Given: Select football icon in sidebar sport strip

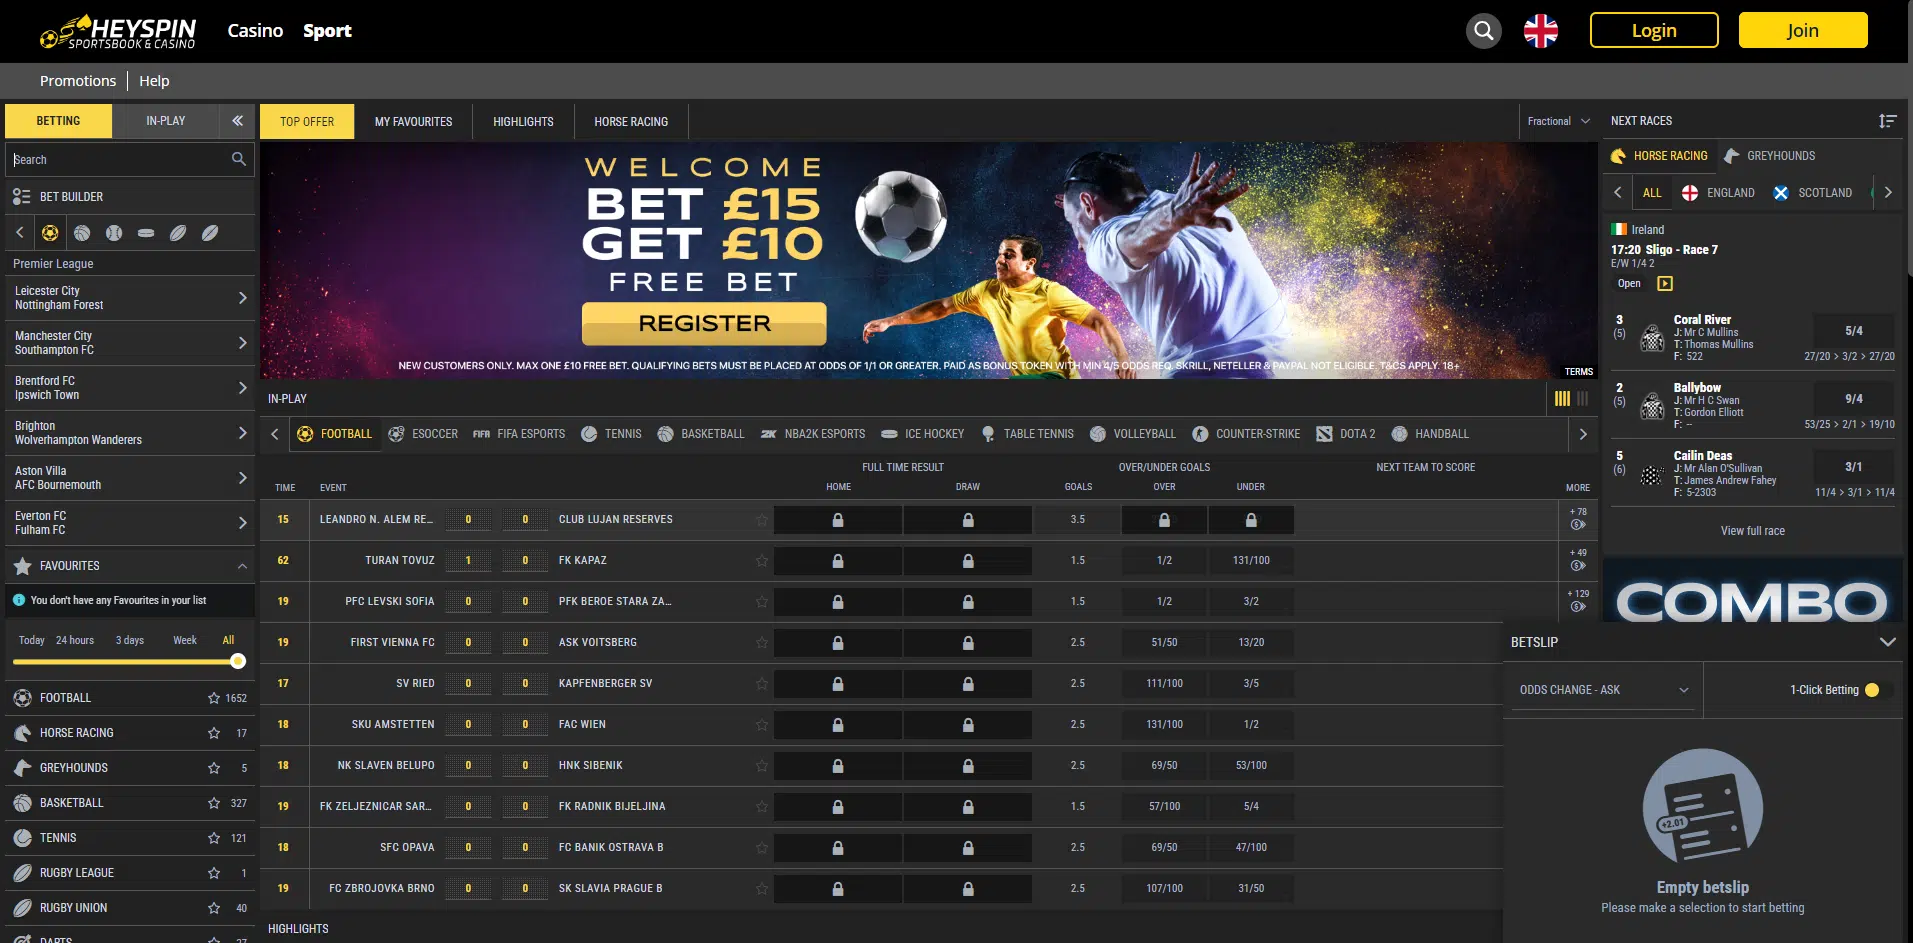Looking at the screenshot, I should (50, 233).
